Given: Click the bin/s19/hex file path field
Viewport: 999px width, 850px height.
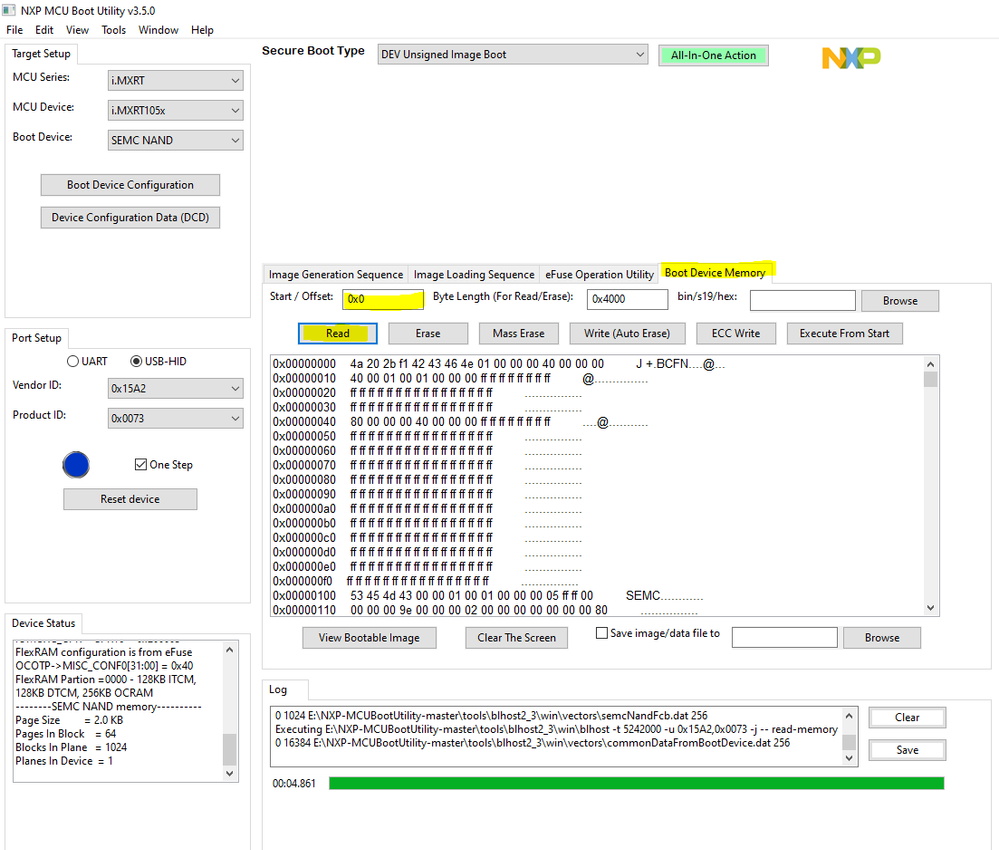Looking at the screenshot, I should tap(802, 301).
